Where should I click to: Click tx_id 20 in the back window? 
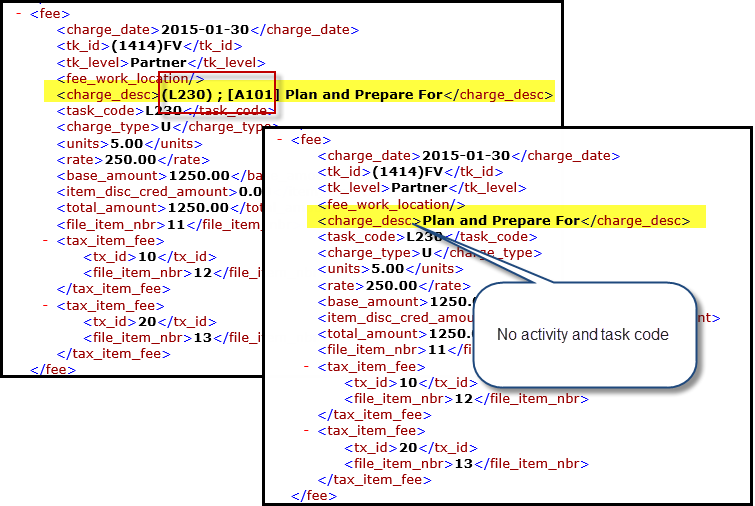150,322
